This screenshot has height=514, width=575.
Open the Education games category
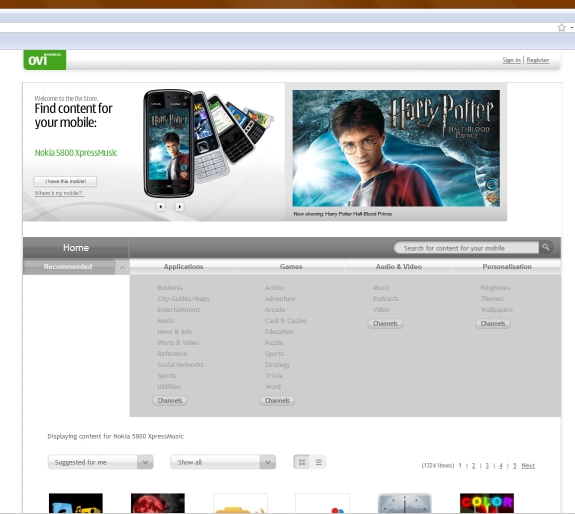(279, 332)
